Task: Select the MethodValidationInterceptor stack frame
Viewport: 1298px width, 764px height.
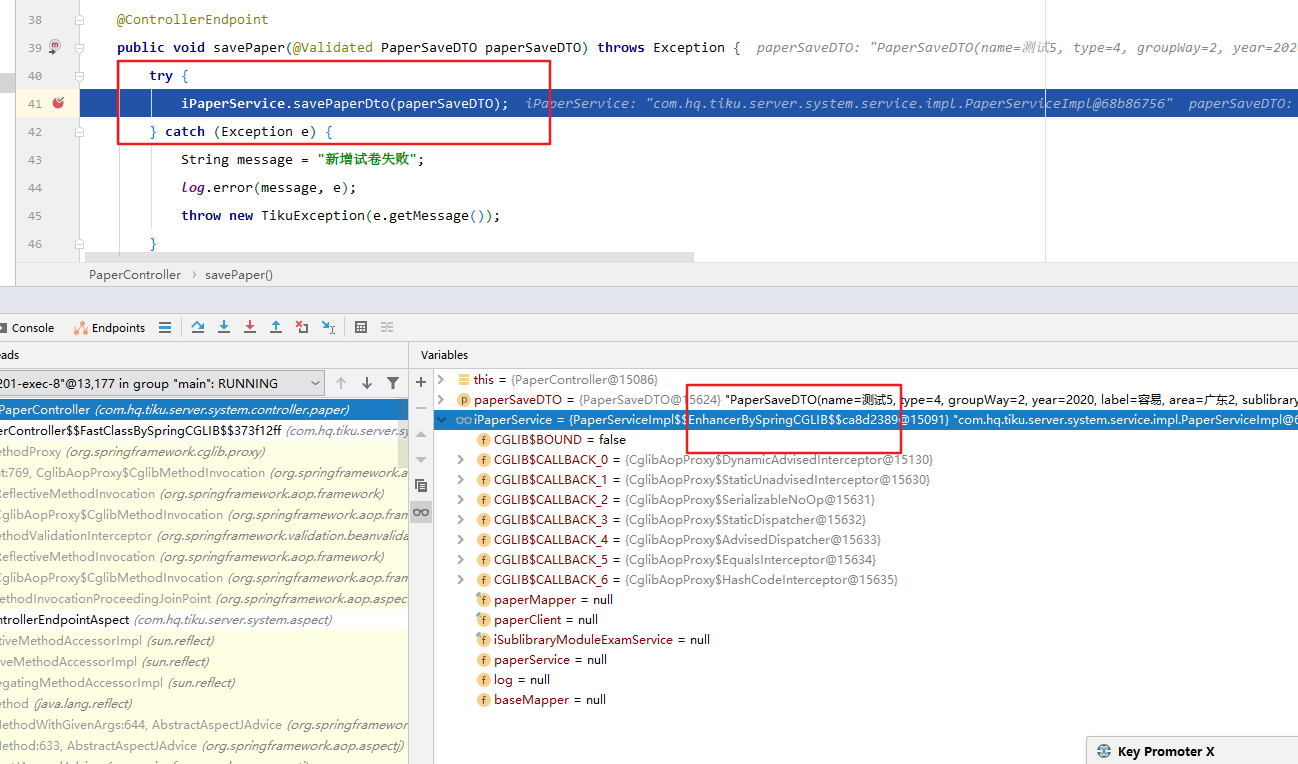Action: [204, 536]
